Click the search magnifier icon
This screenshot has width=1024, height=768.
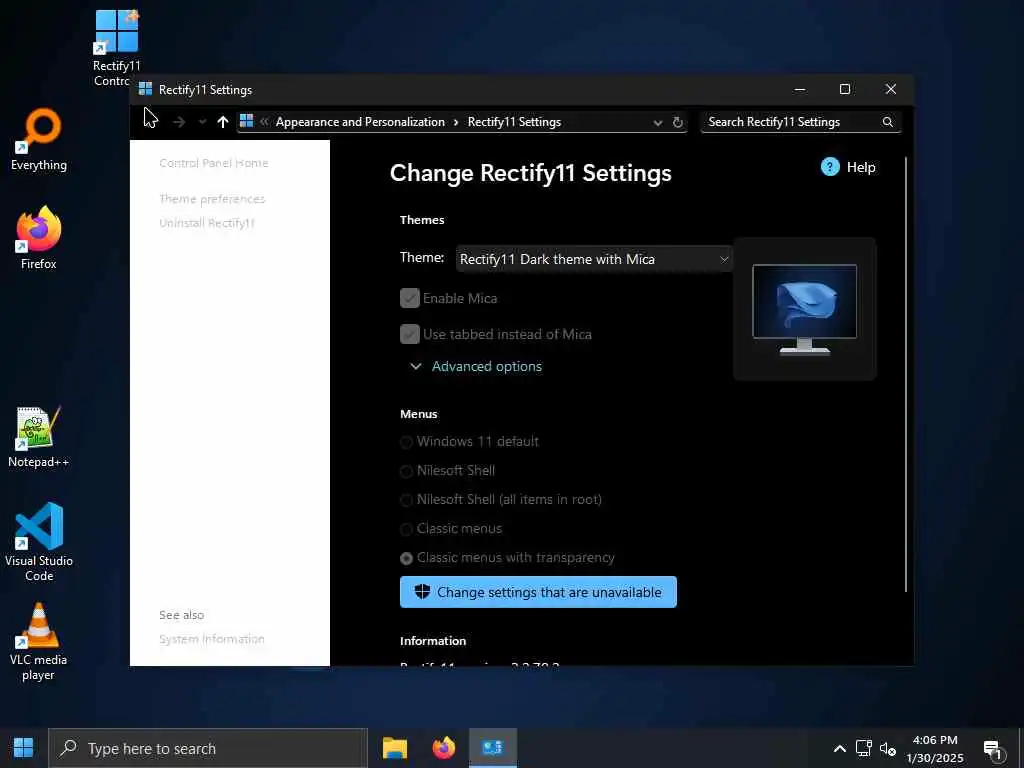tap(888, 122)
